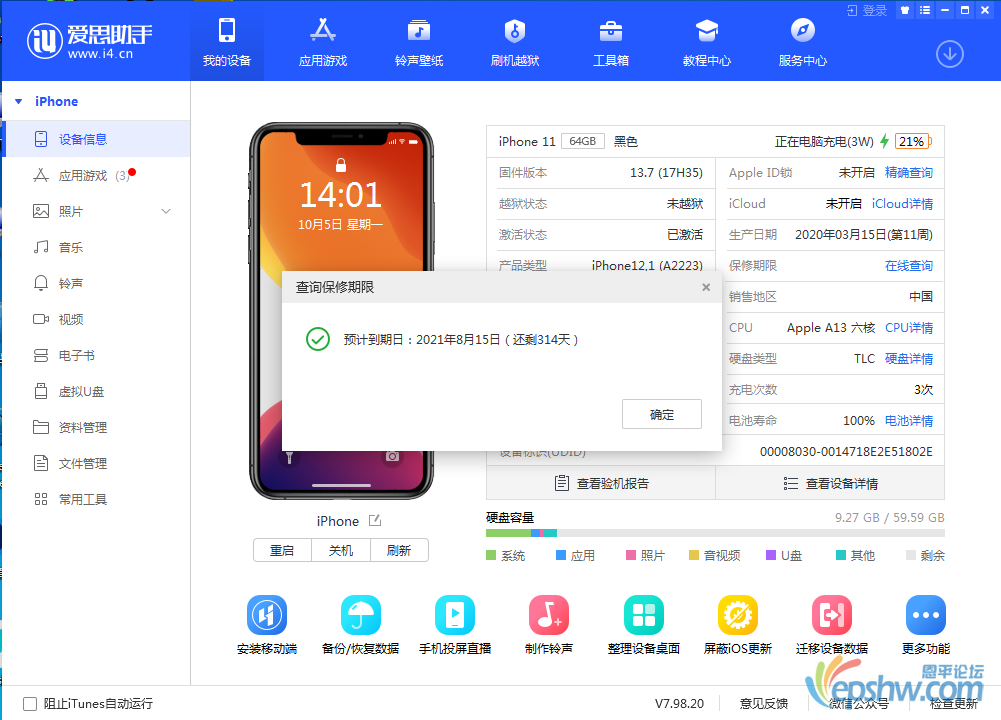Image resolution: width=1001 pixels, height=720 pixels.
Task: Open the 应用游戏 top tab
Action: [x=323, y=42]
